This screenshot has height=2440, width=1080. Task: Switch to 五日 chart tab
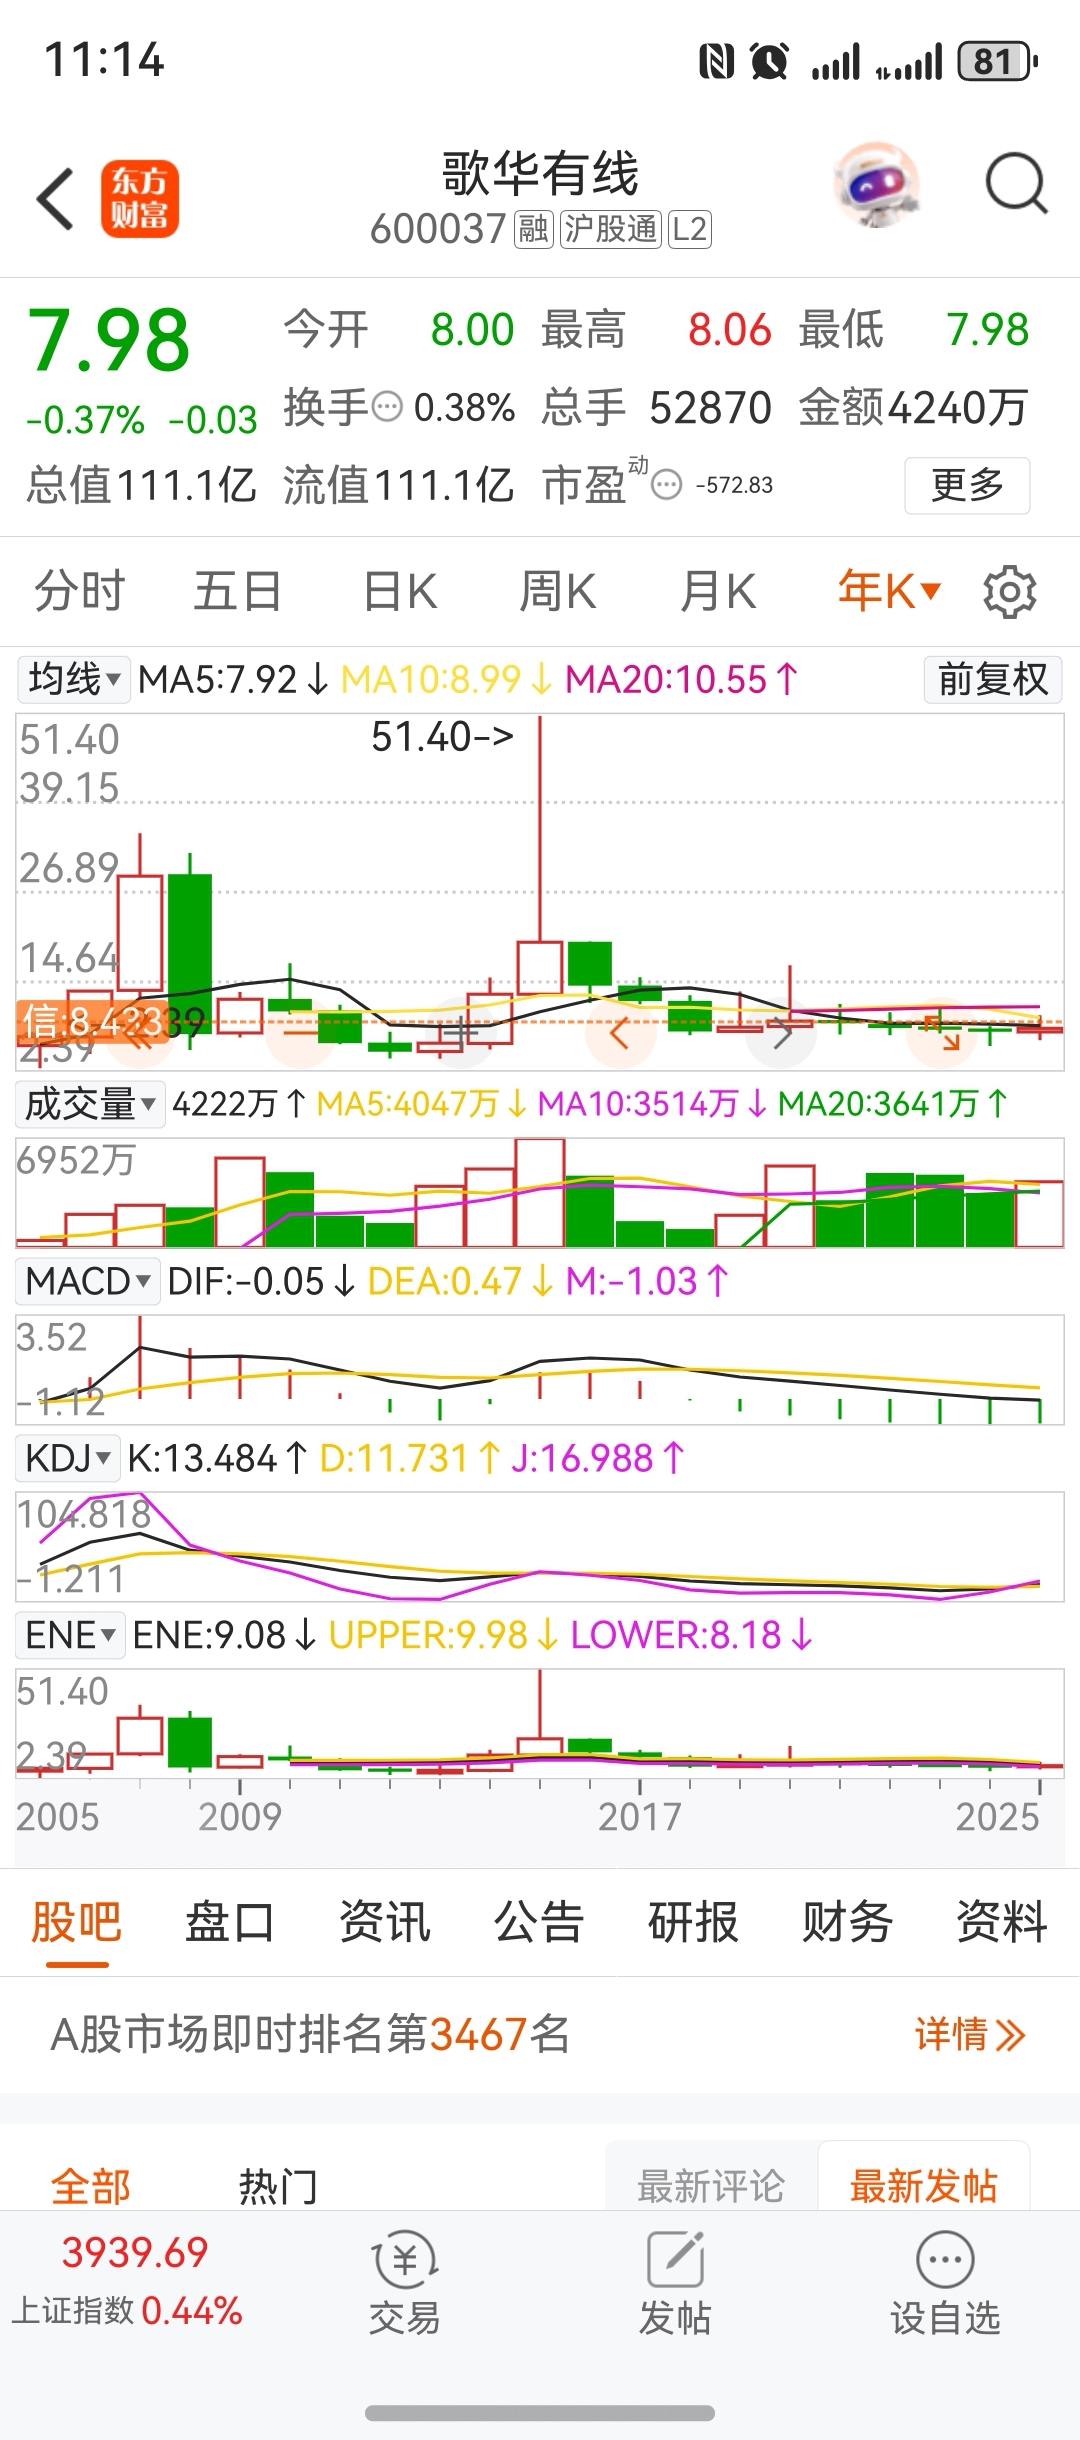(237, 591)
